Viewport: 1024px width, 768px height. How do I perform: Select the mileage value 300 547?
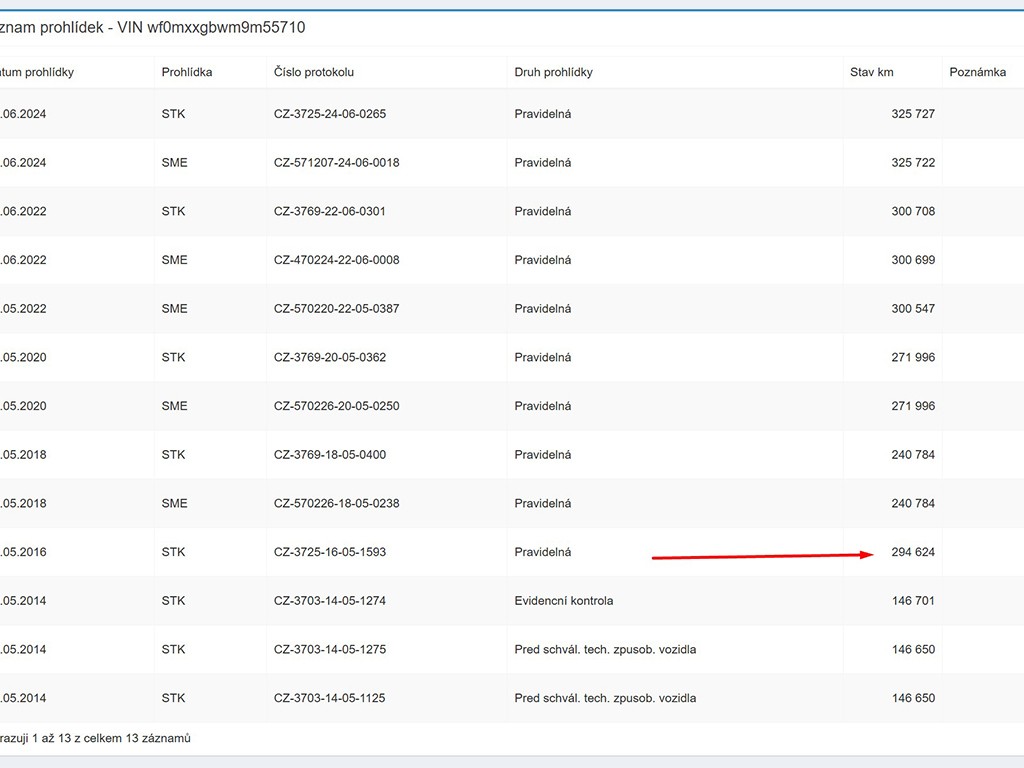coord(913,308)
